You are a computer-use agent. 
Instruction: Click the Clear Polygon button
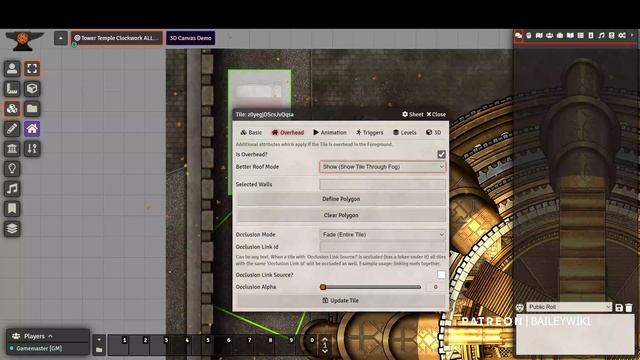click(341, 215)
